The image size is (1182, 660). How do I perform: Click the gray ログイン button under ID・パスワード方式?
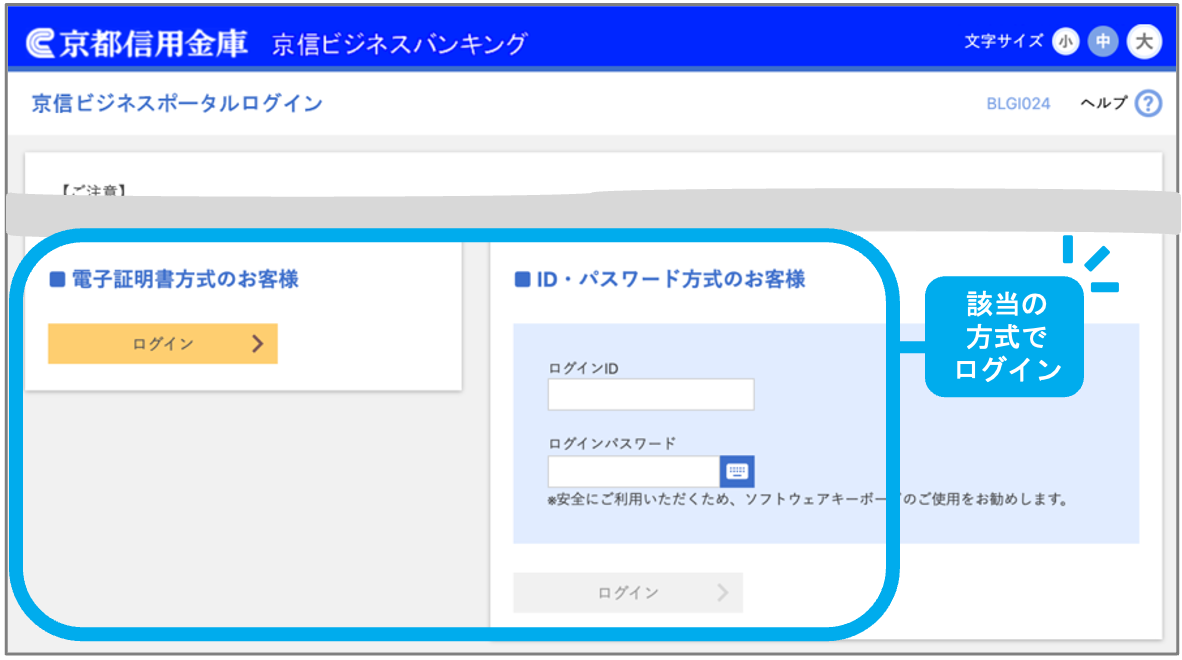pyautogui.click(x=628, y=593)
